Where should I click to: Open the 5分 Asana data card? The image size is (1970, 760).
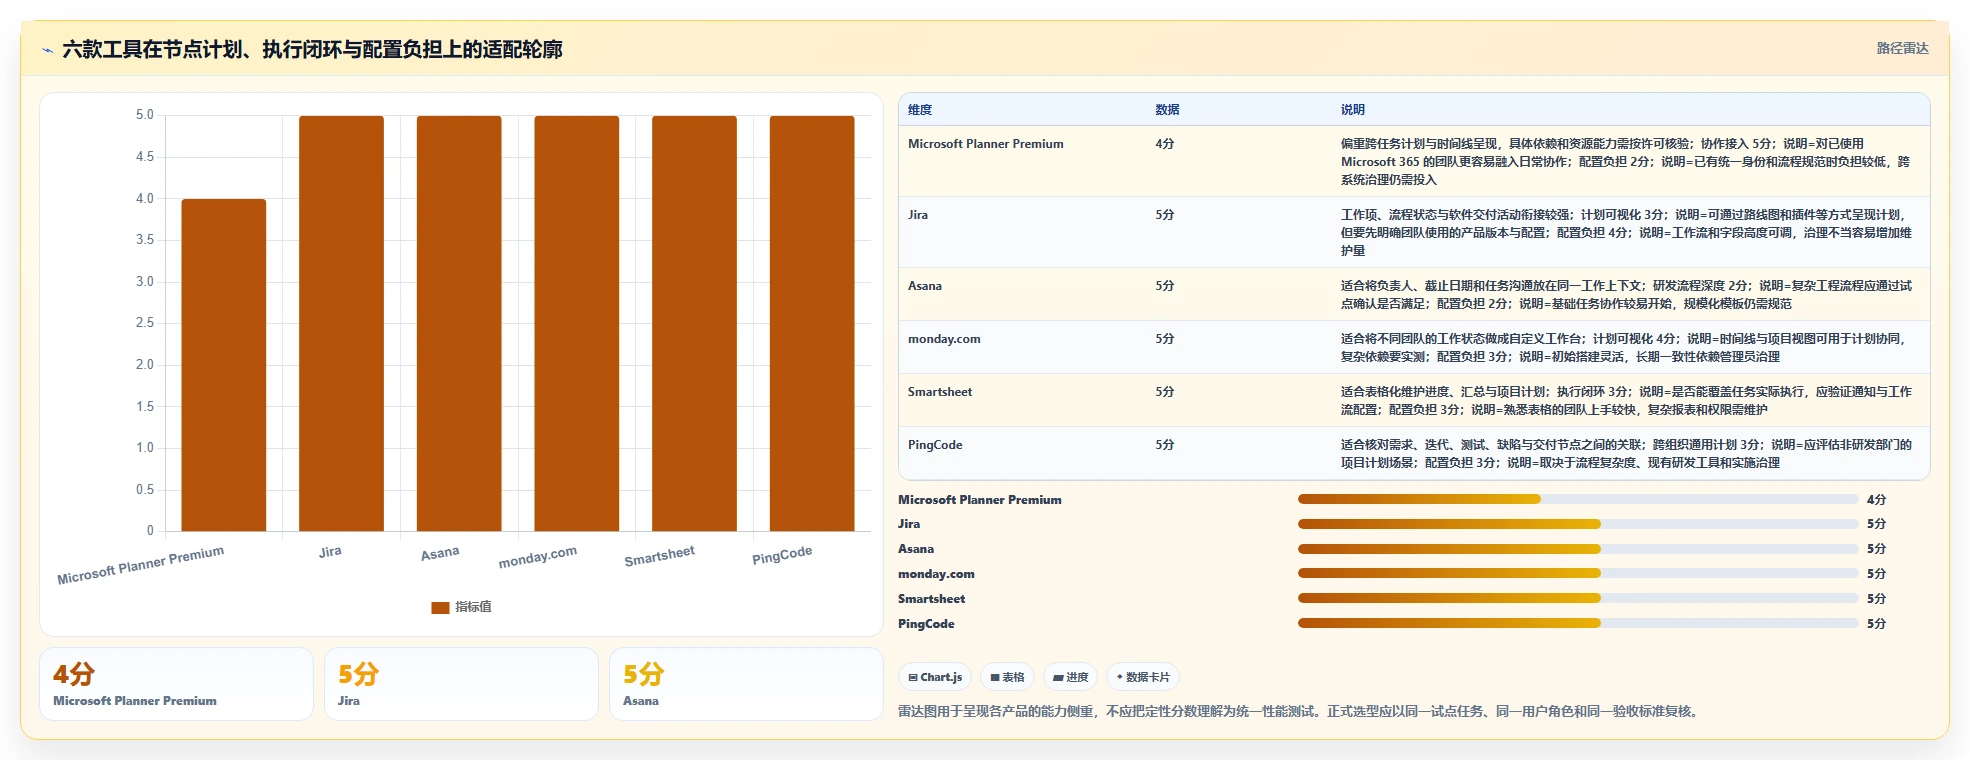click(x=746, y=684)
